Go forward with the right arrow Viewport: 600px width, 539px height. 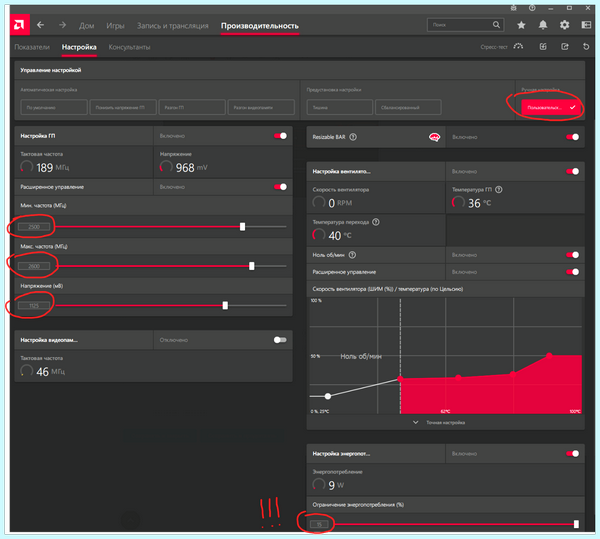tap(62, 25)
